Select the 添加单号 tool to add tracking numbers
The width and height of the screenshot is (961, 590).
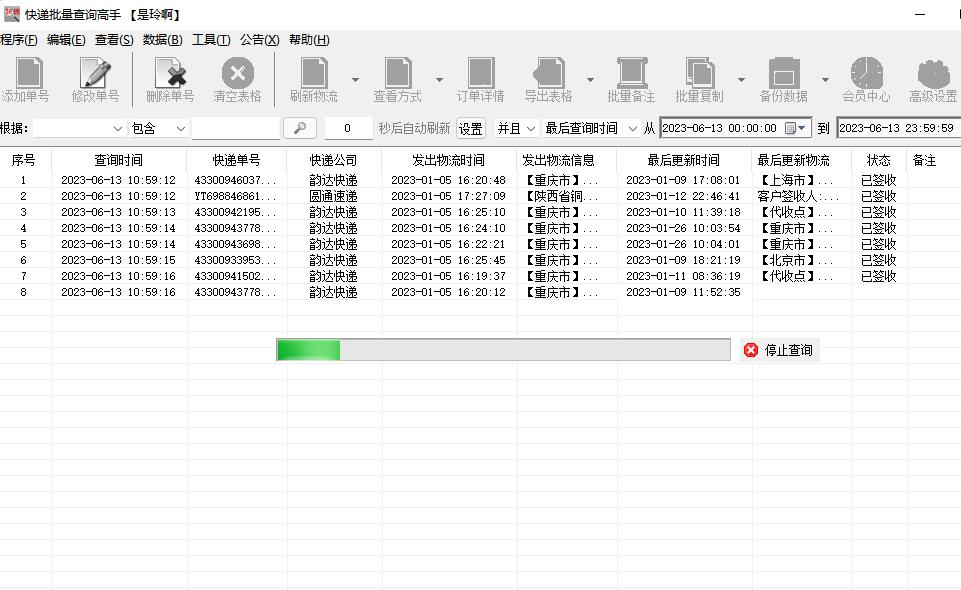pyautogui.click(x=27, y=78)
